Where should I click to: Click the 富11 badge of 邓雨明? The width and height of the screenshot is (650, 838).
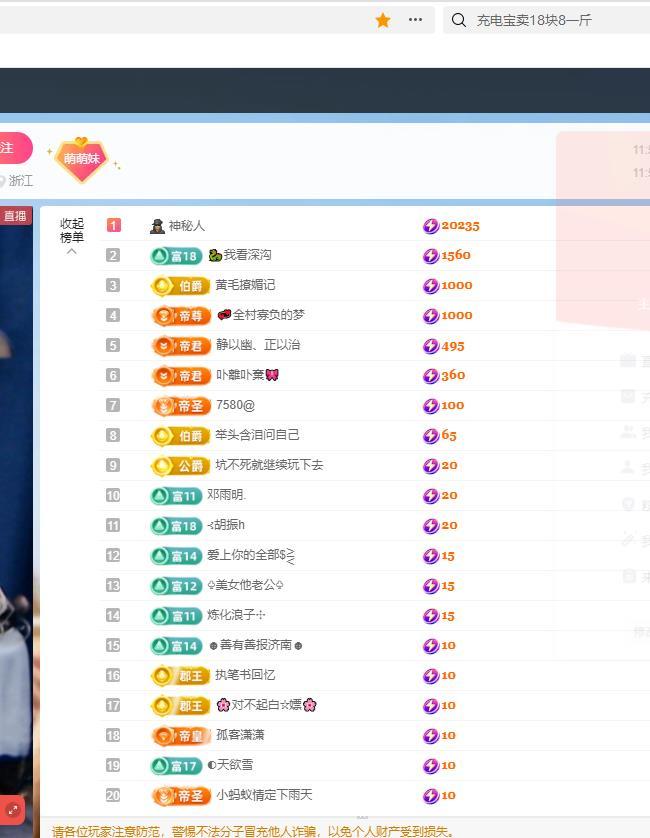point(176,496)
